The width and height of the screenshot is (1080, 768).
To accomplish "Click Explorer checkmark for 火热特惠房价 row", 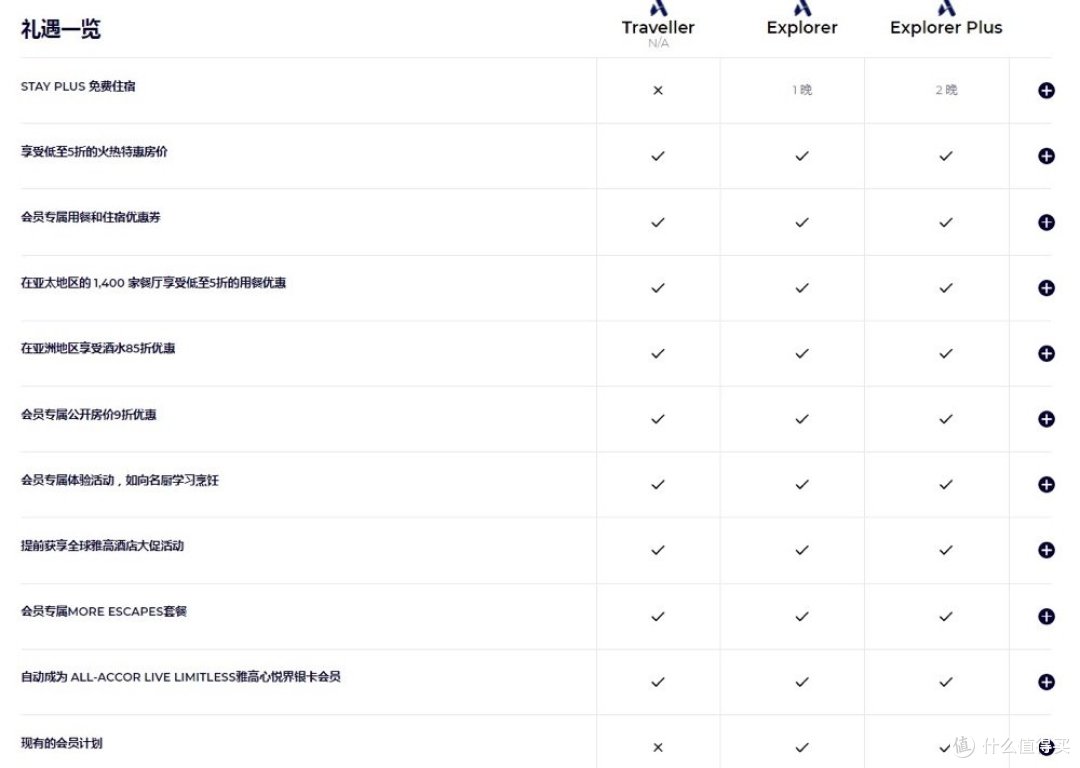I will pos(801,156).
